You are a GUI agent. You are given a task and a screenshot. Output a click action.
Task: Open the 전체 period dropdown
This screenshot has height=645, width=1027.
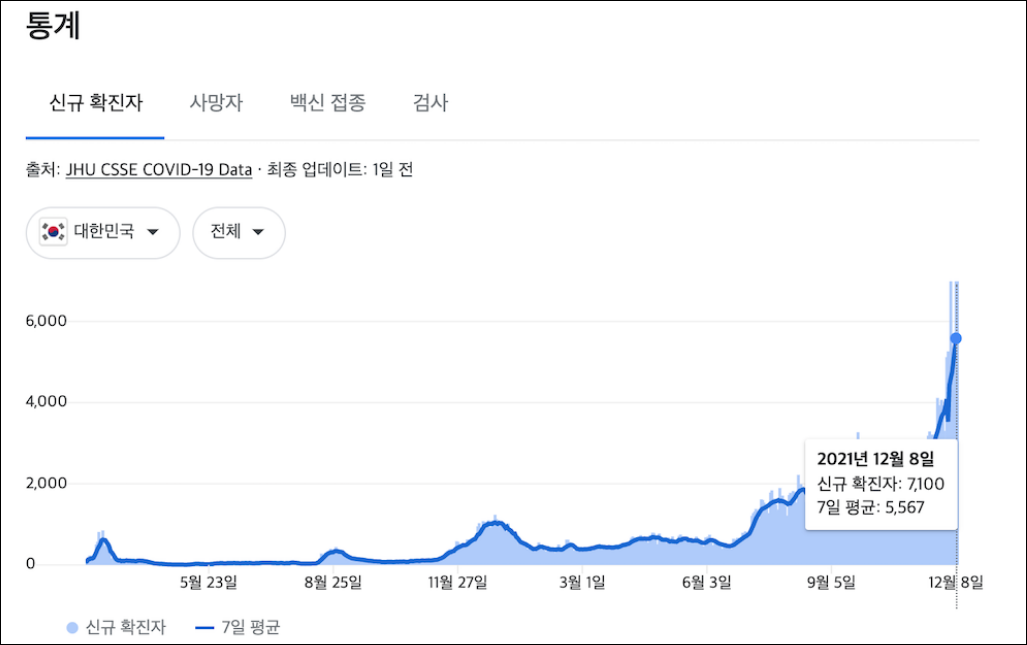point(238,232)
